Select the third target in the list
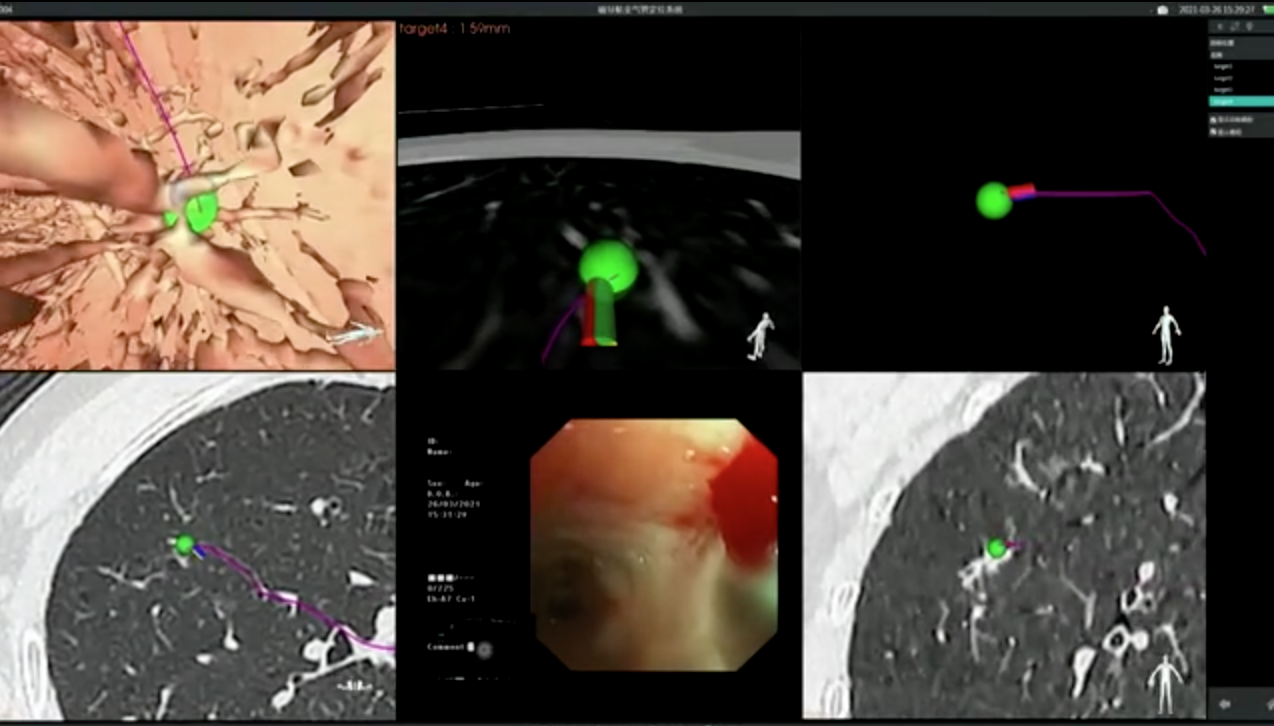 point(1223,90)
